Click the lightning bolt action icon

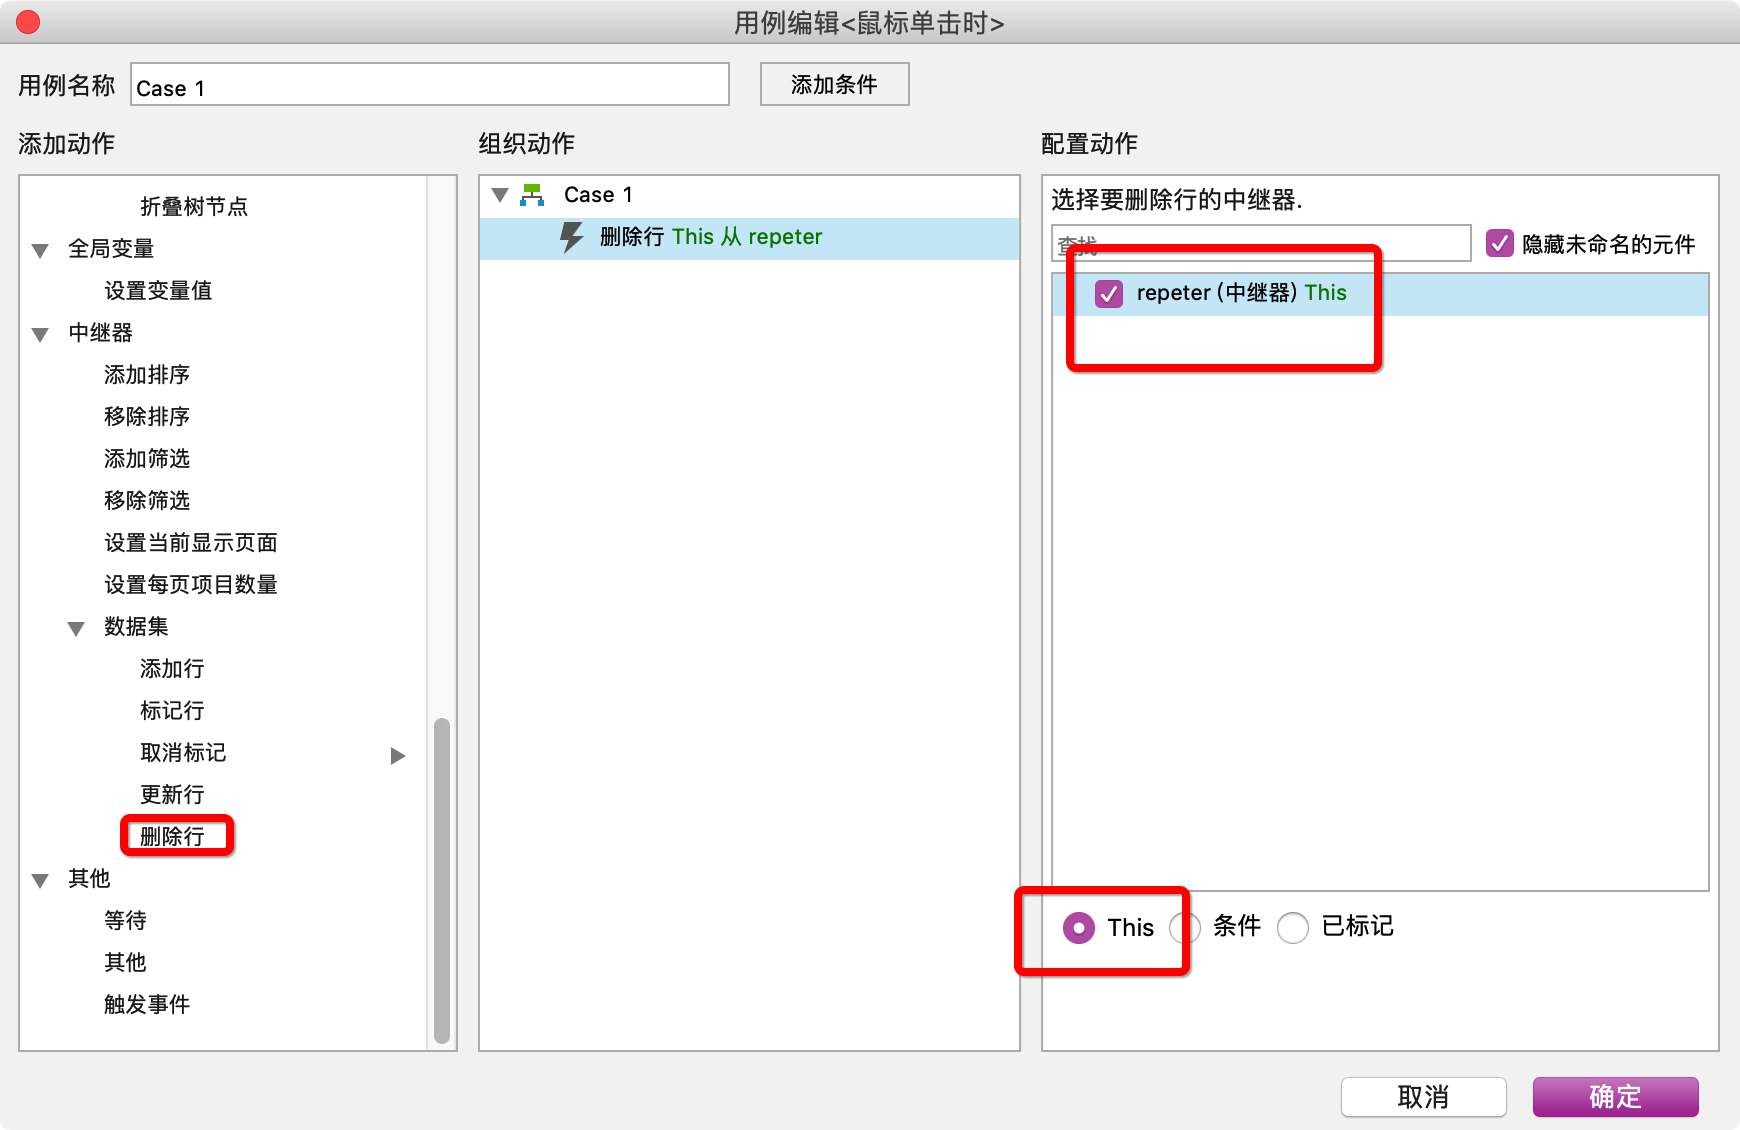[571, 237]
